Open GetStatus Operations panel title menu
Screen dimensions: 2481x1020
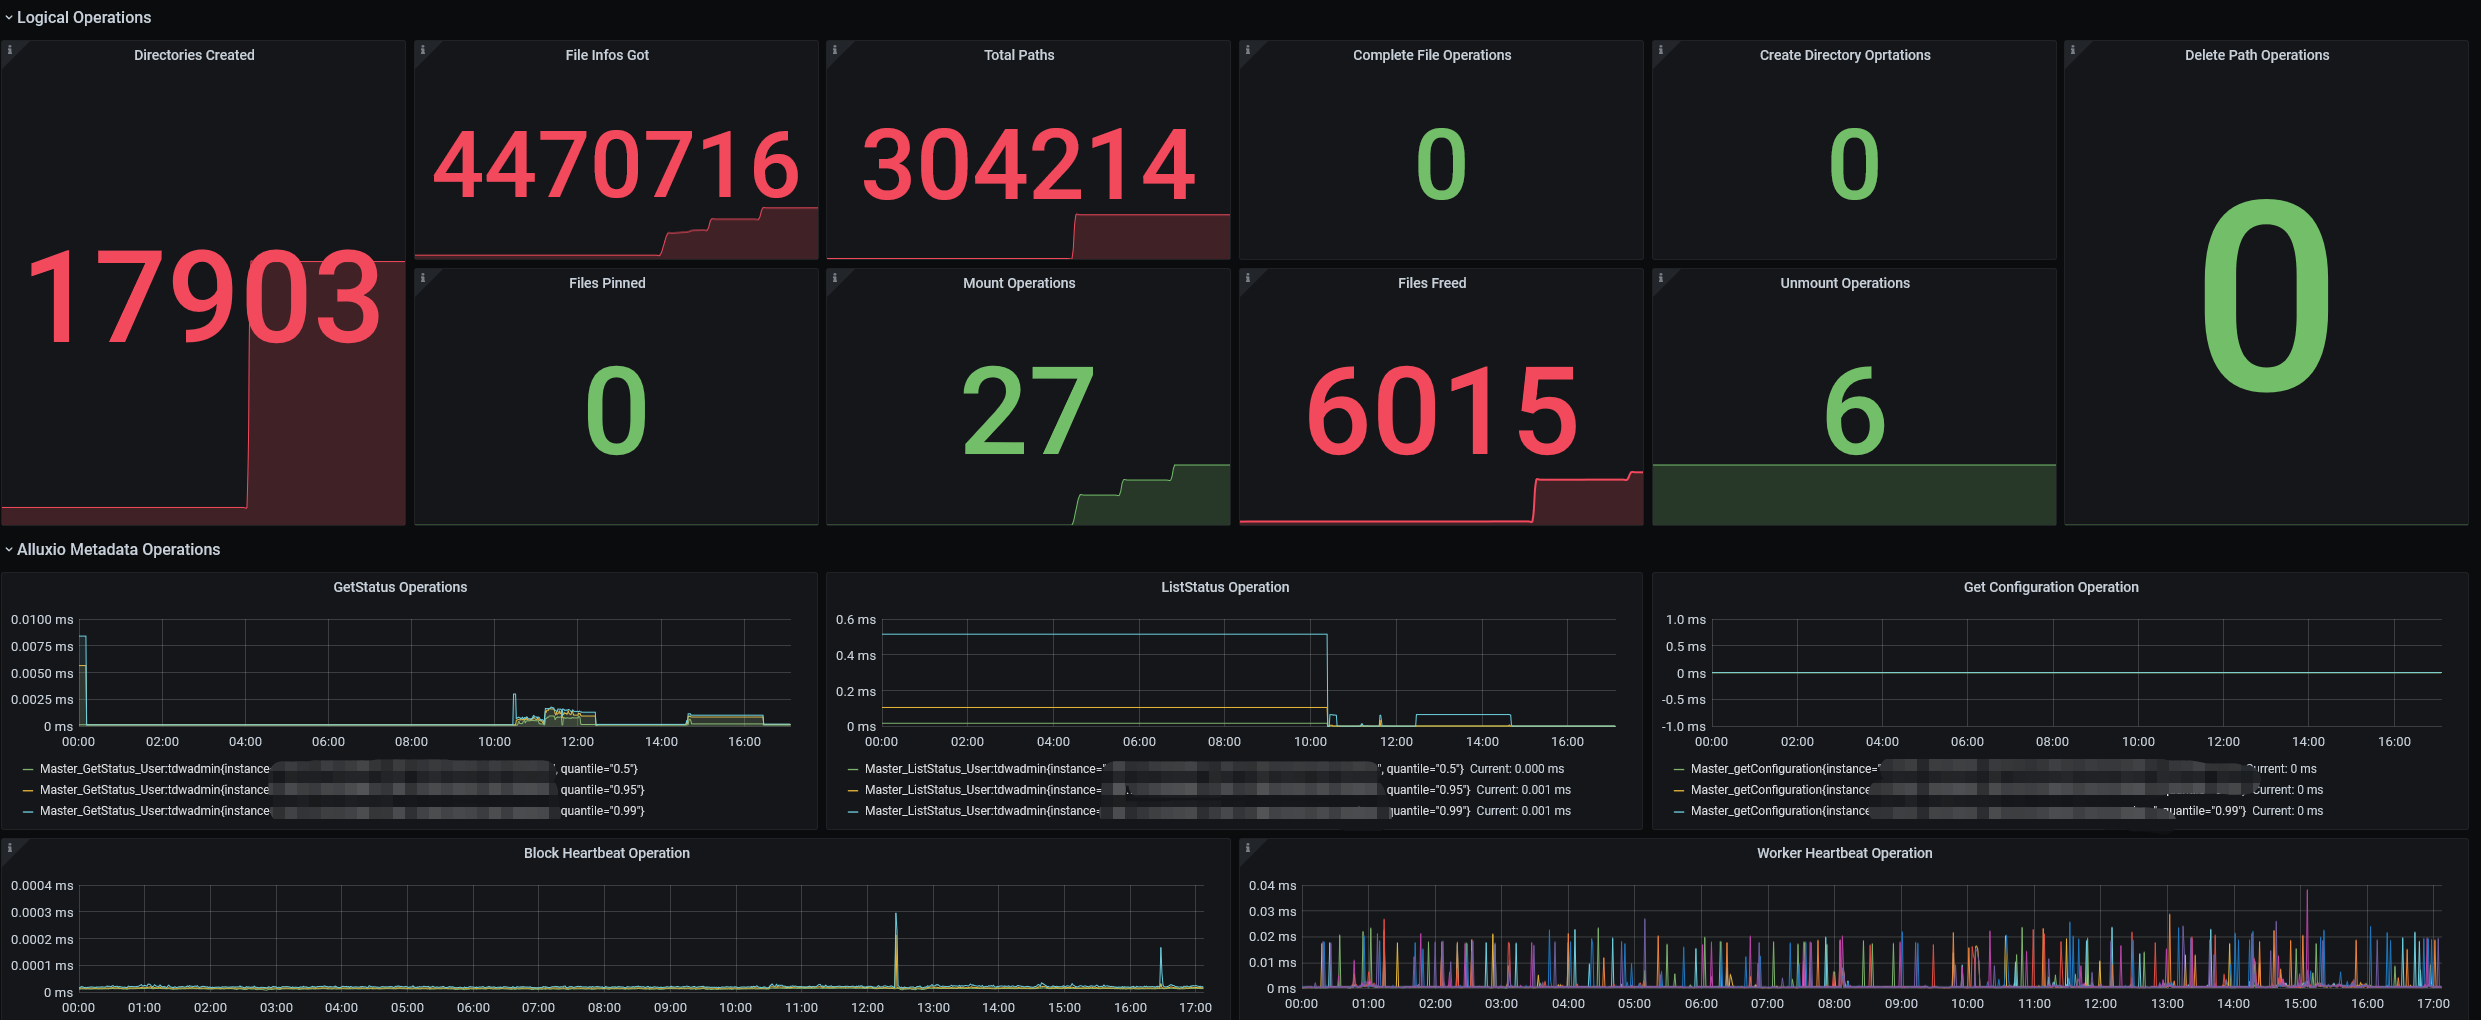(x=400, y=587)
